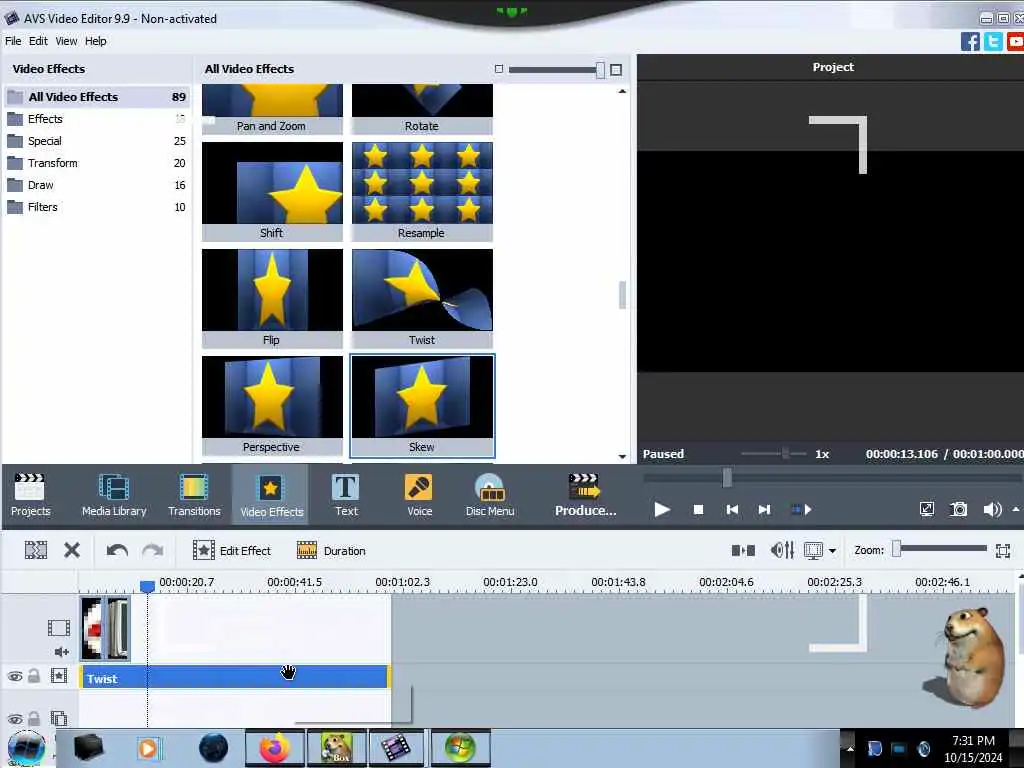
Task: Open the View menu
Action: pos(66,40)
